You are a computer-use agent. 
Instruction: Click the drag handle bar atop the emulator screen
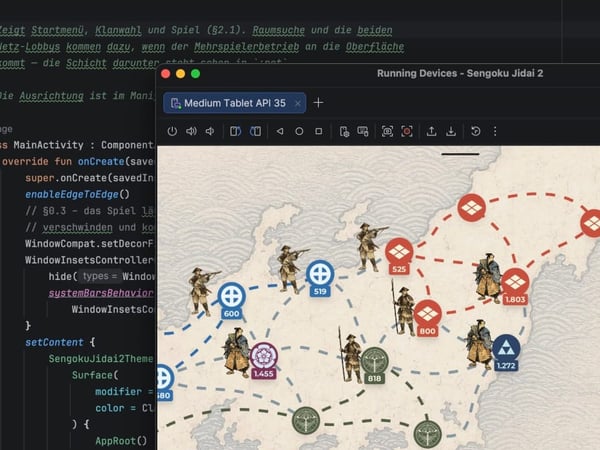(x=460, y=154)
